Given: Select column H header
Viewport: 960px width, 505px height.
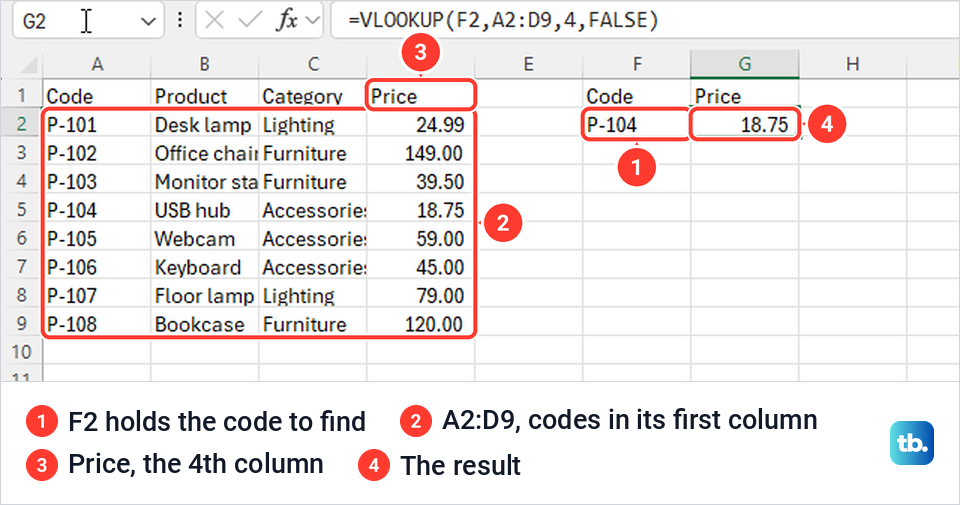Looking at the screenshot, I should pos(852,64).
